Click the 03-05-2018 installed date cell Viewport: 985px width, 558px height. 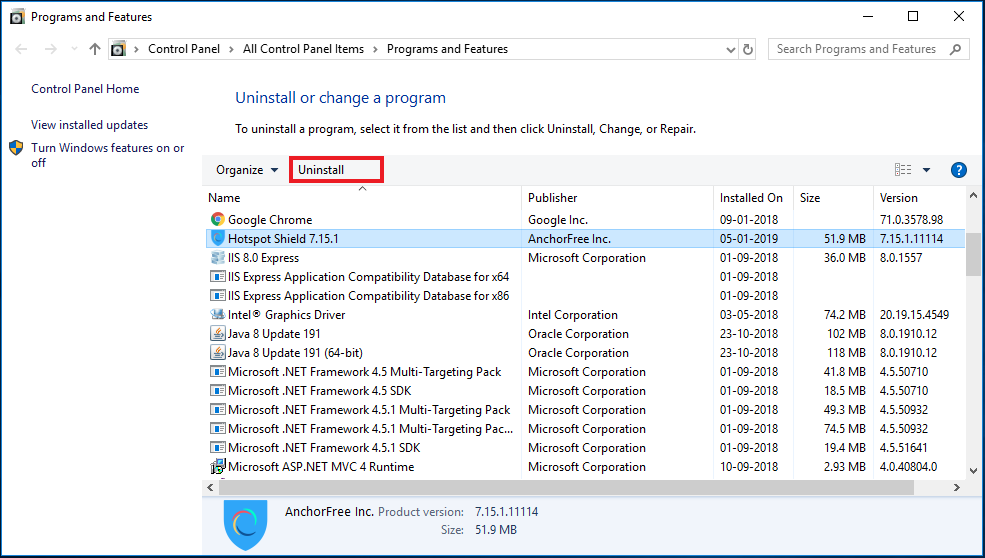pos(749,315)
